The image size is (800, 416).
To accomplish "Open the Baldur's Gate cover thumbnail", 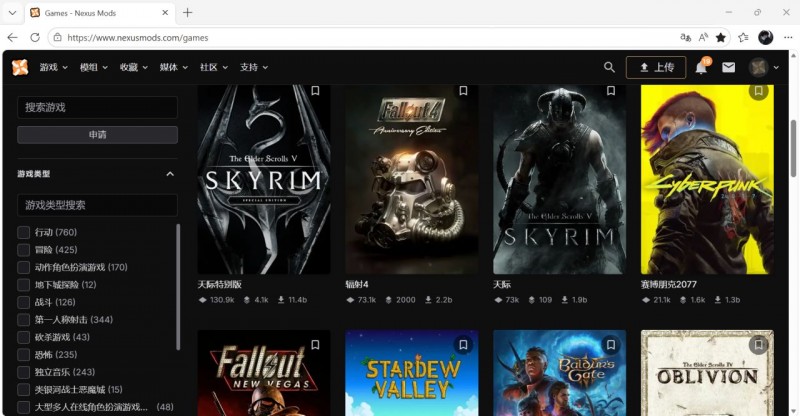I will [x=559, y=373].
